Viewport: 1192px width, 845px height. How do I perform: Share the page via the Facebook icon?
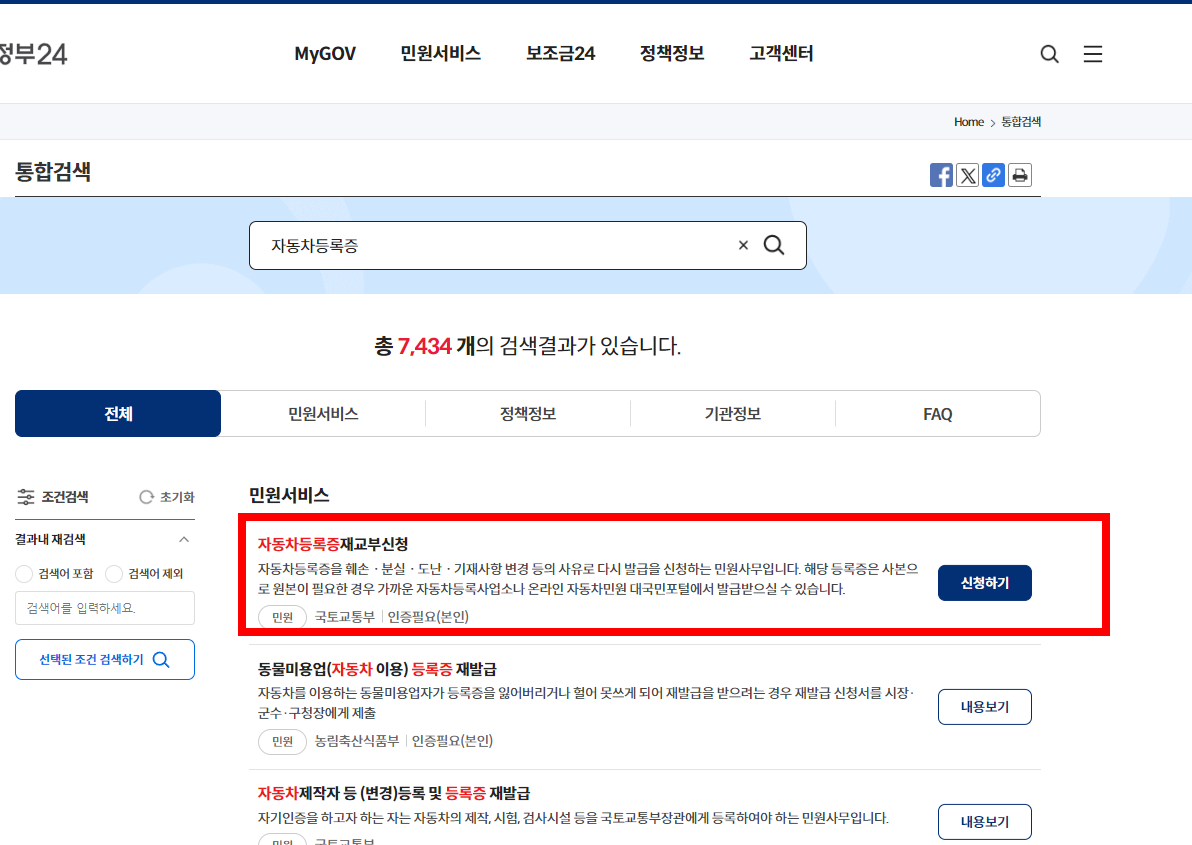click(x=941, y=175)
